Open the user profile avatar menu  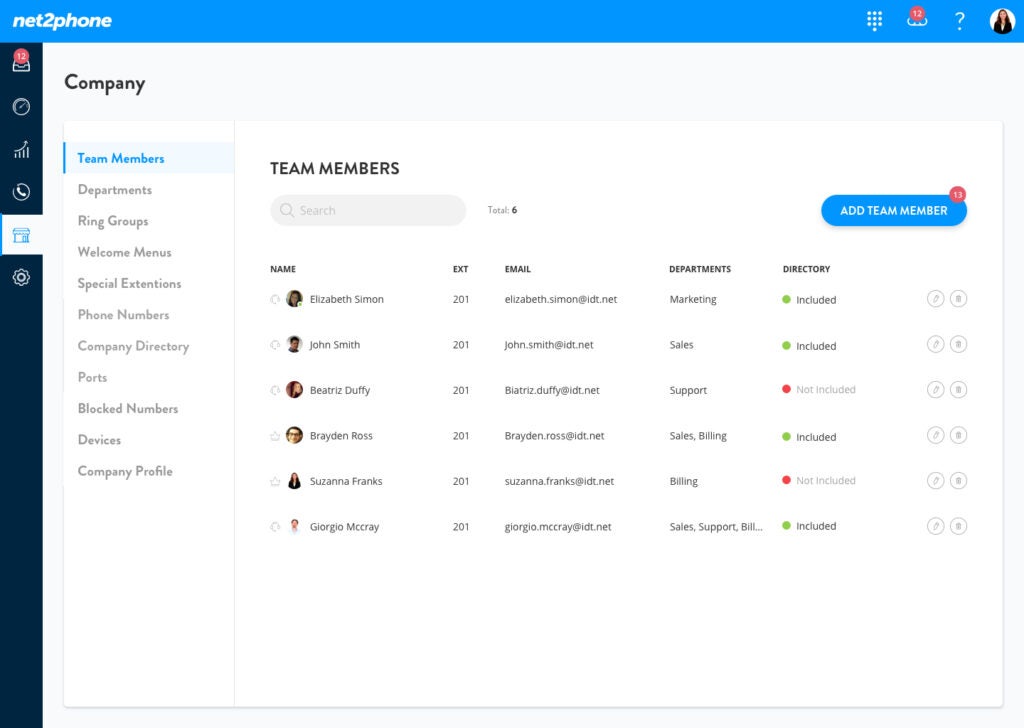point(1002,21)
